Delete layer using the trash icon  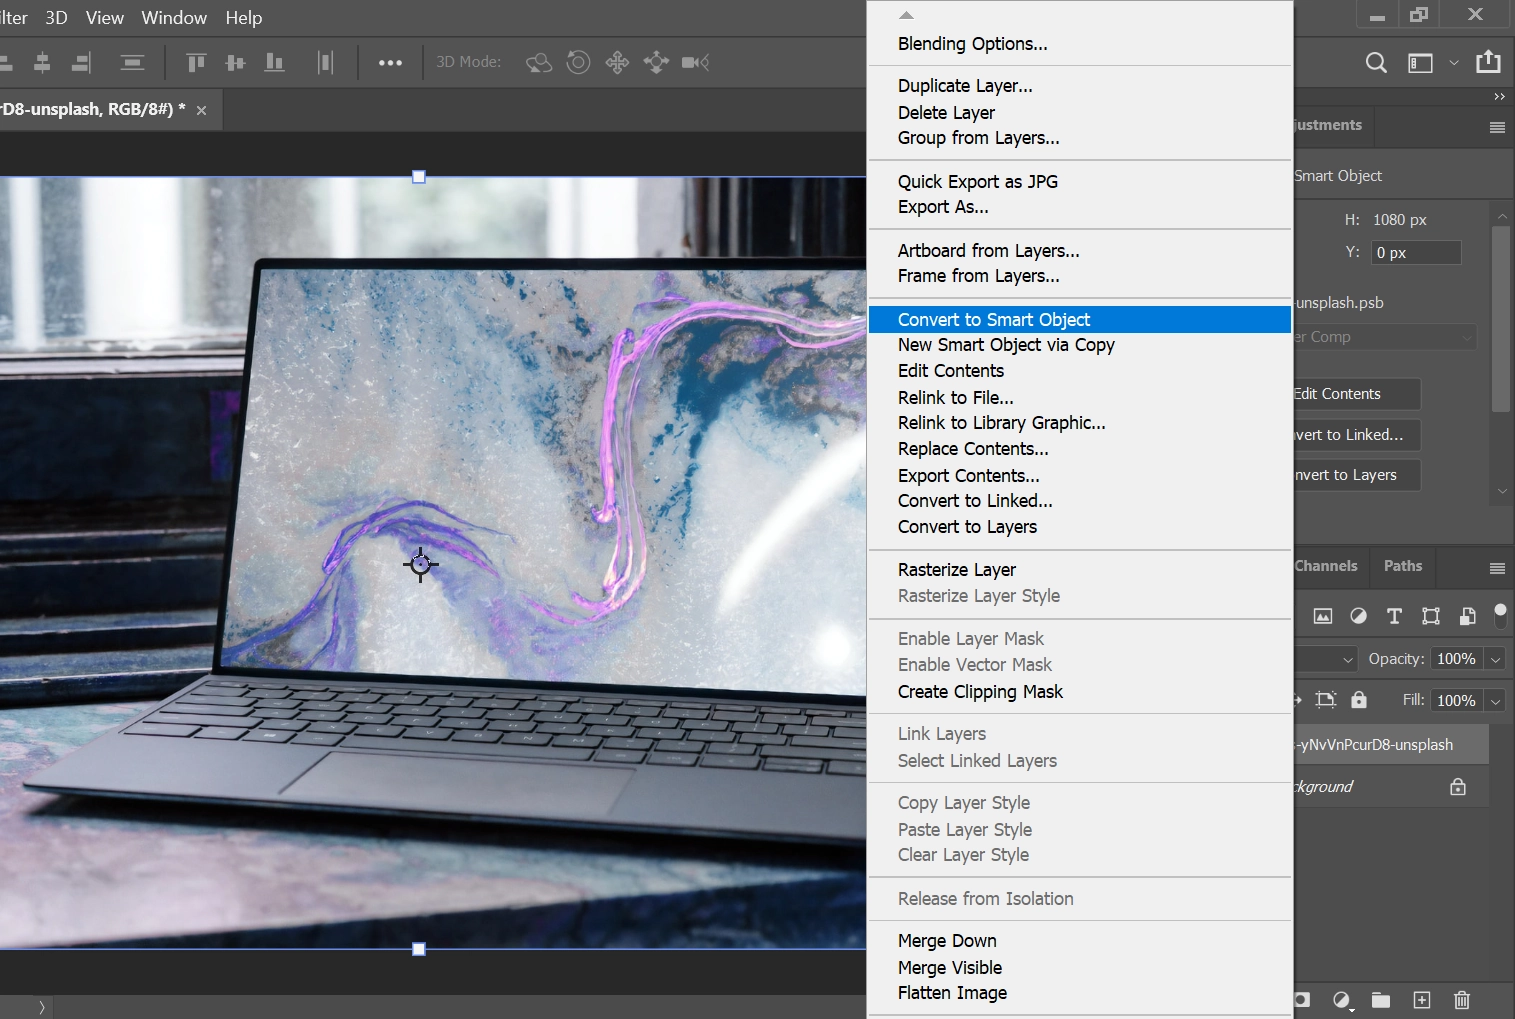[x=1461, y=1000]
